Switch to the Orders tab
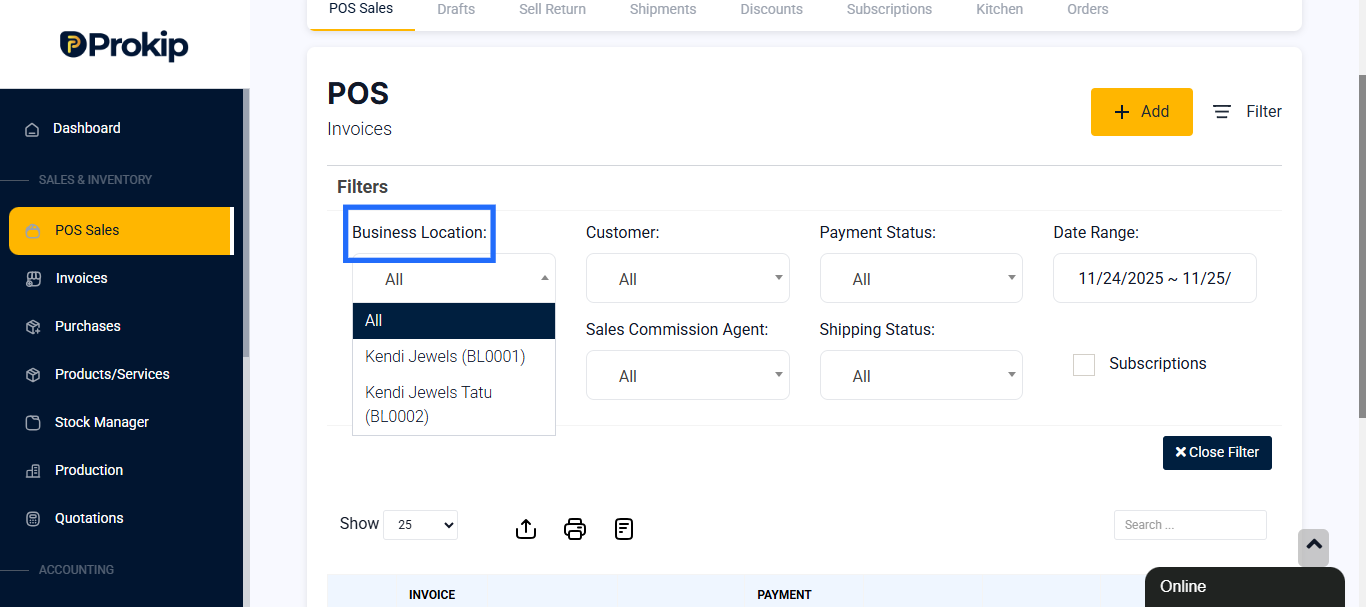Viewport: 1366px width, 607px height. pos(1087,9)
